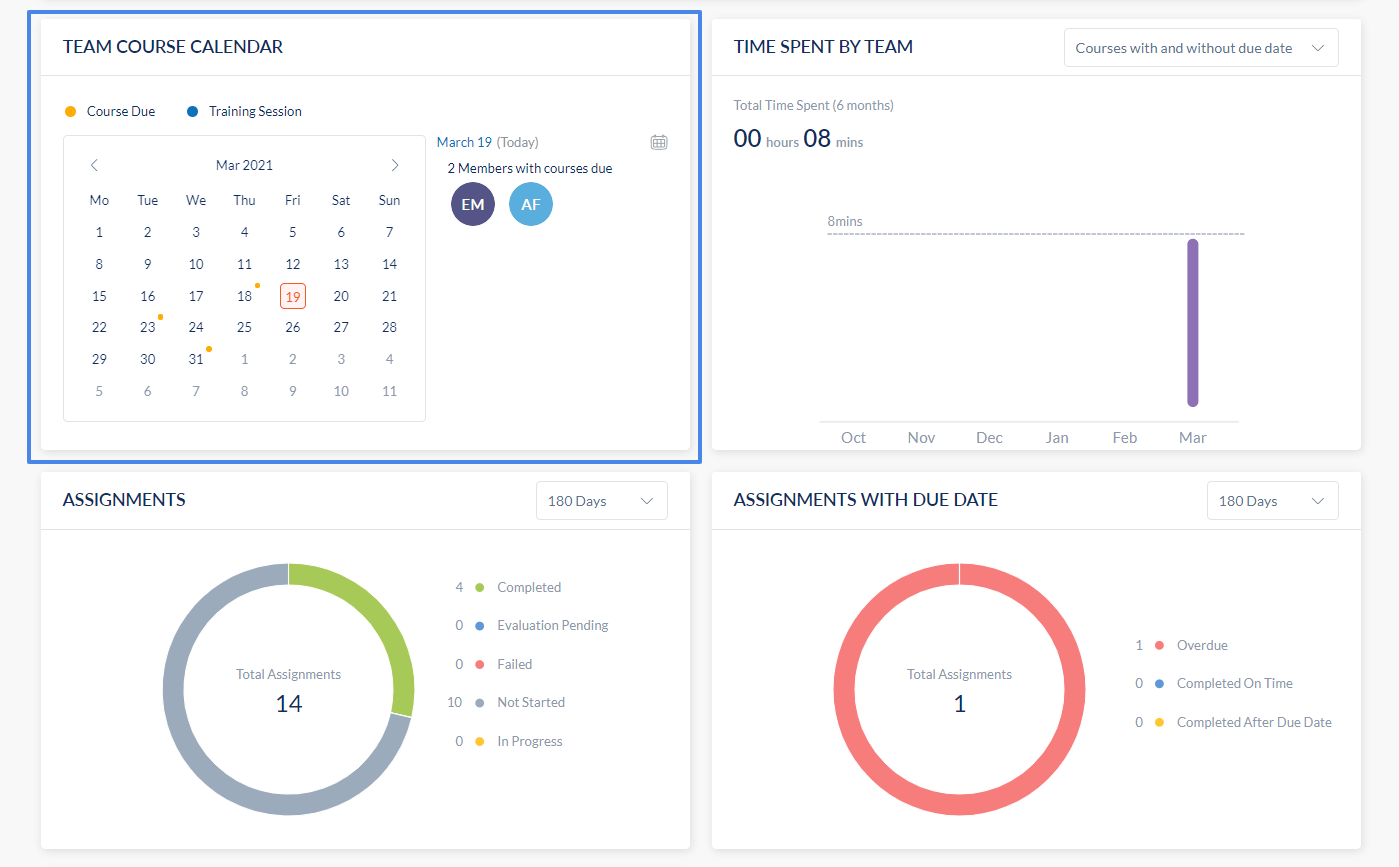Select March 12 in calendar

293,264
